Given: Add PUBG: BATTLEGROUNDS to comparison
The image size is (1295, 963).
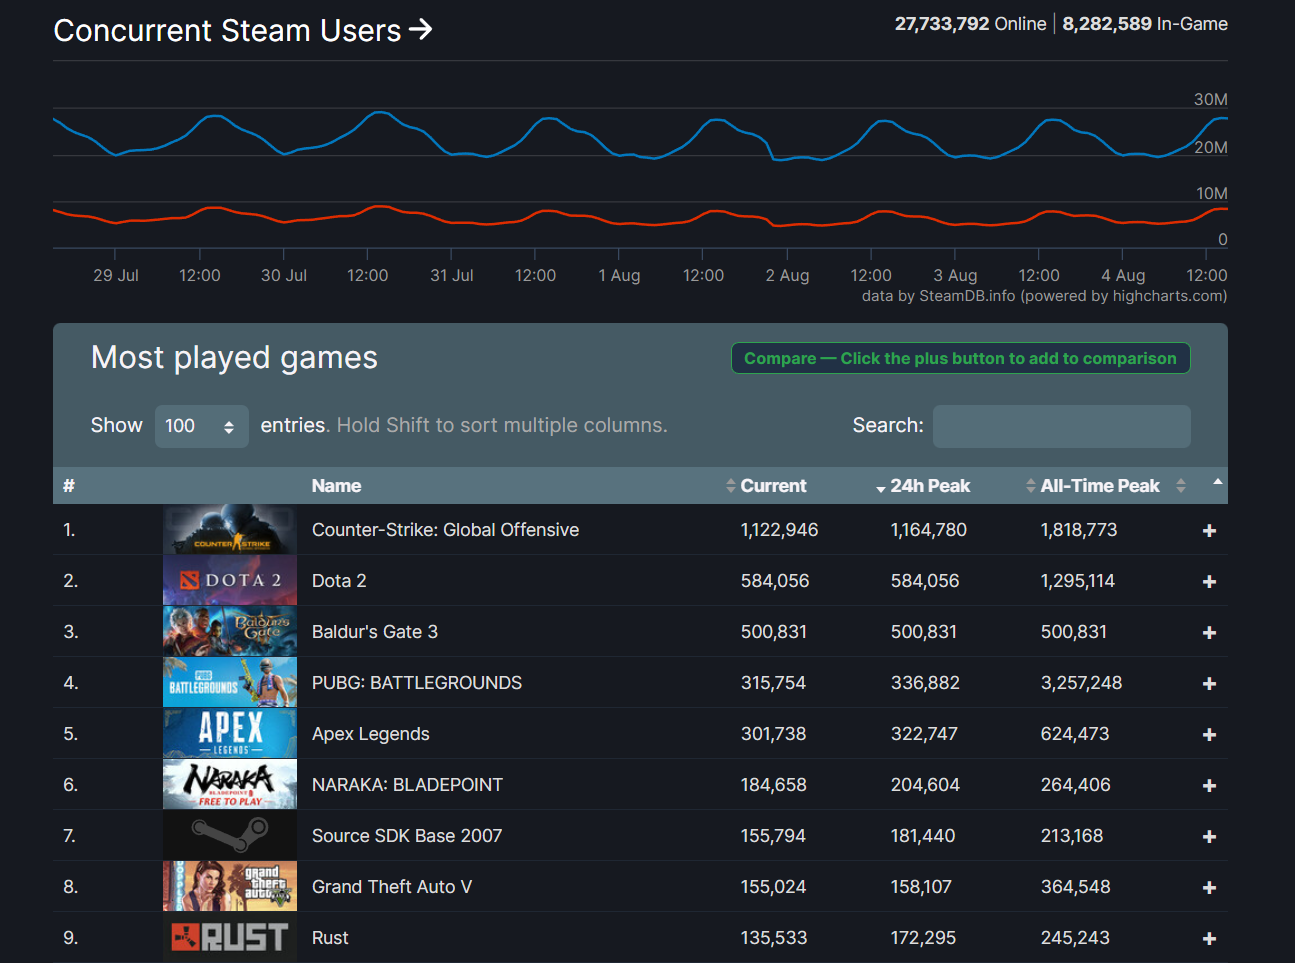Looking at the screenshot, I should 1209,684.
